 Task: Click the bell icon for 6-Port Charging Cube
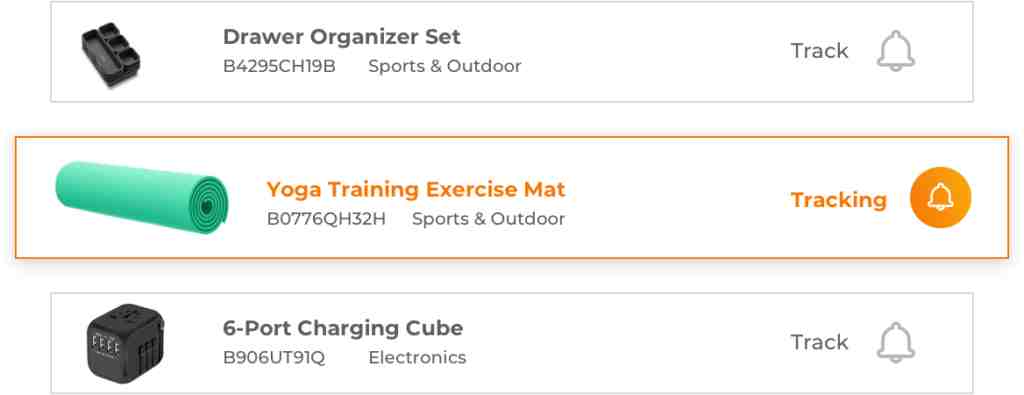[x=895, y=342]
